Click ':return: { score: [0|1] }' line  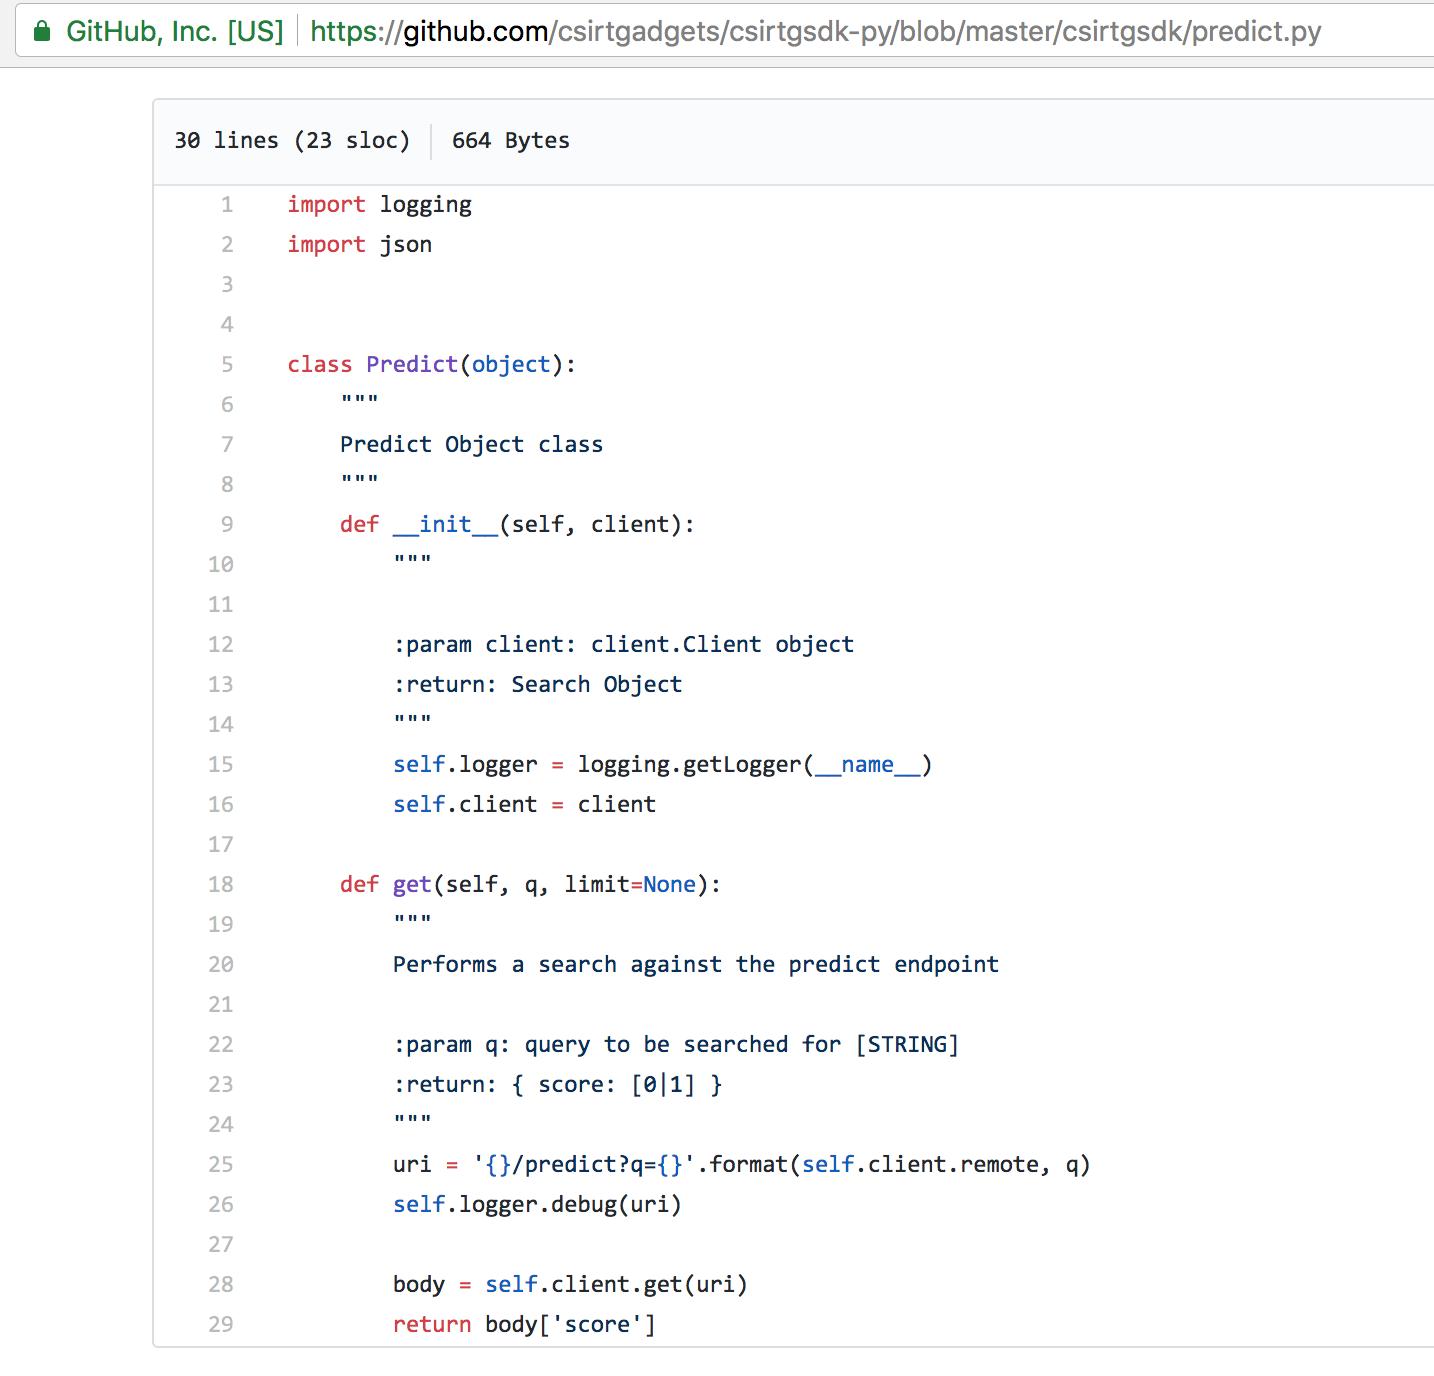pyautogui.click(x=557, y=1085)
